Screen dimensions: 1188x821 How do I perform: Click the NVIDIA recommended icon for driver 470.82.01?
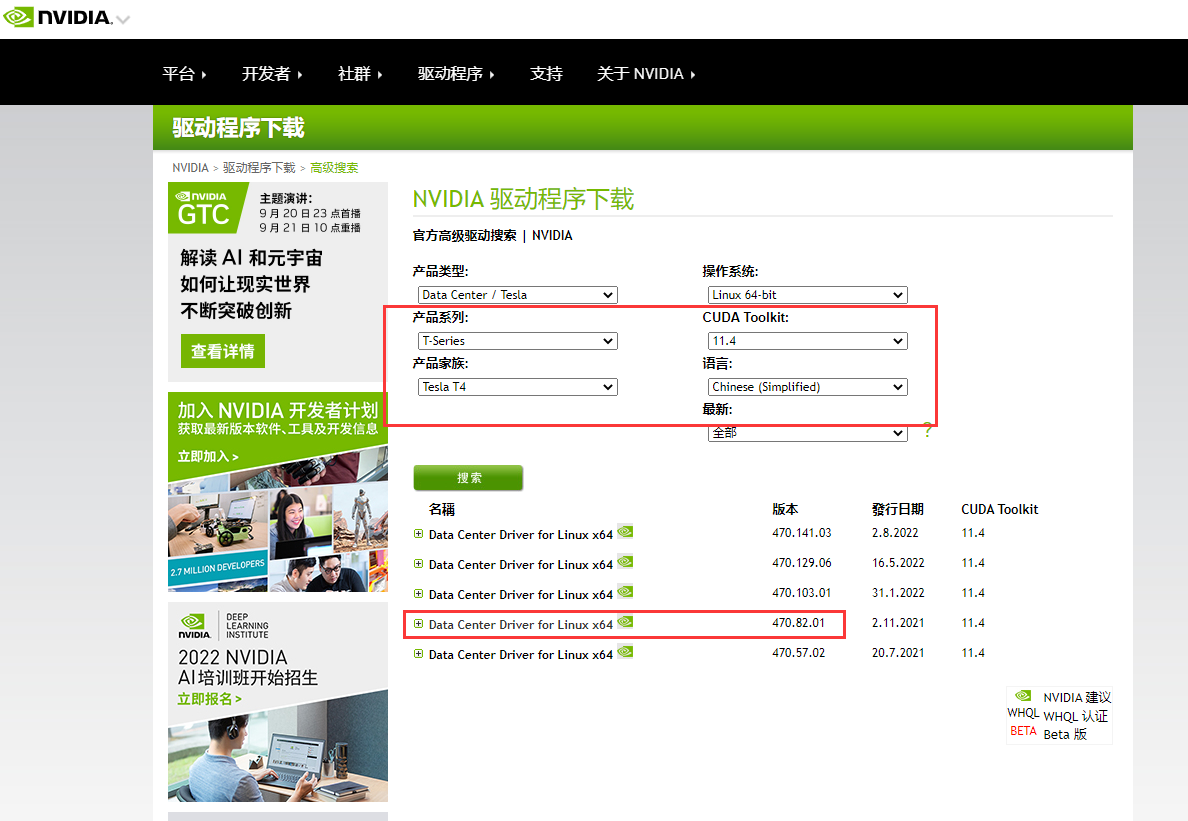coord(625,622)
